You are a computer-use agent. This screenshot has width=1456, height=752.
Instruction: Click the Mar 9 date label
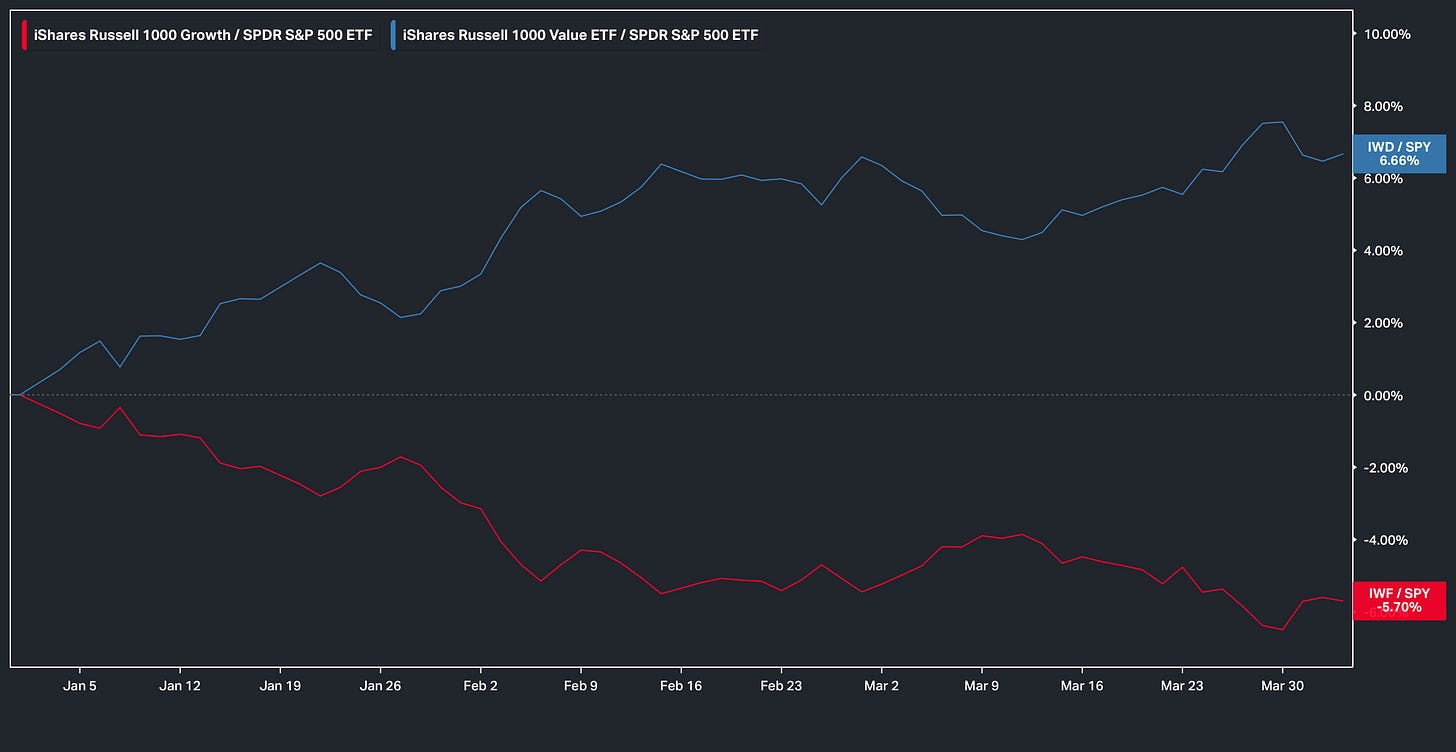click(982, 686)
